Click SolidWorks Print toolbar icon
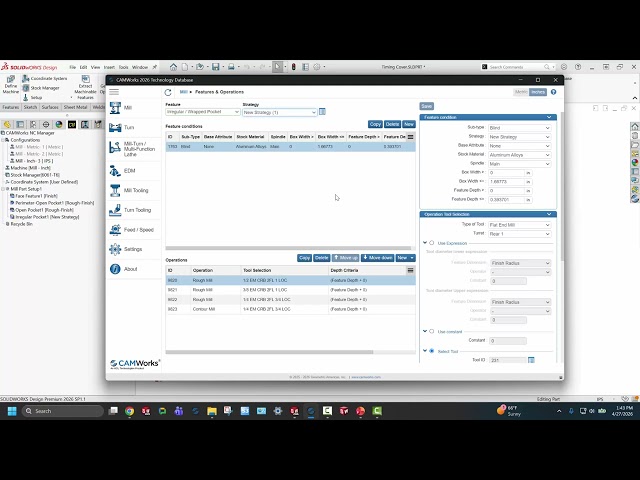The width and height of the screenshot is (640, 480). point(231,67)
